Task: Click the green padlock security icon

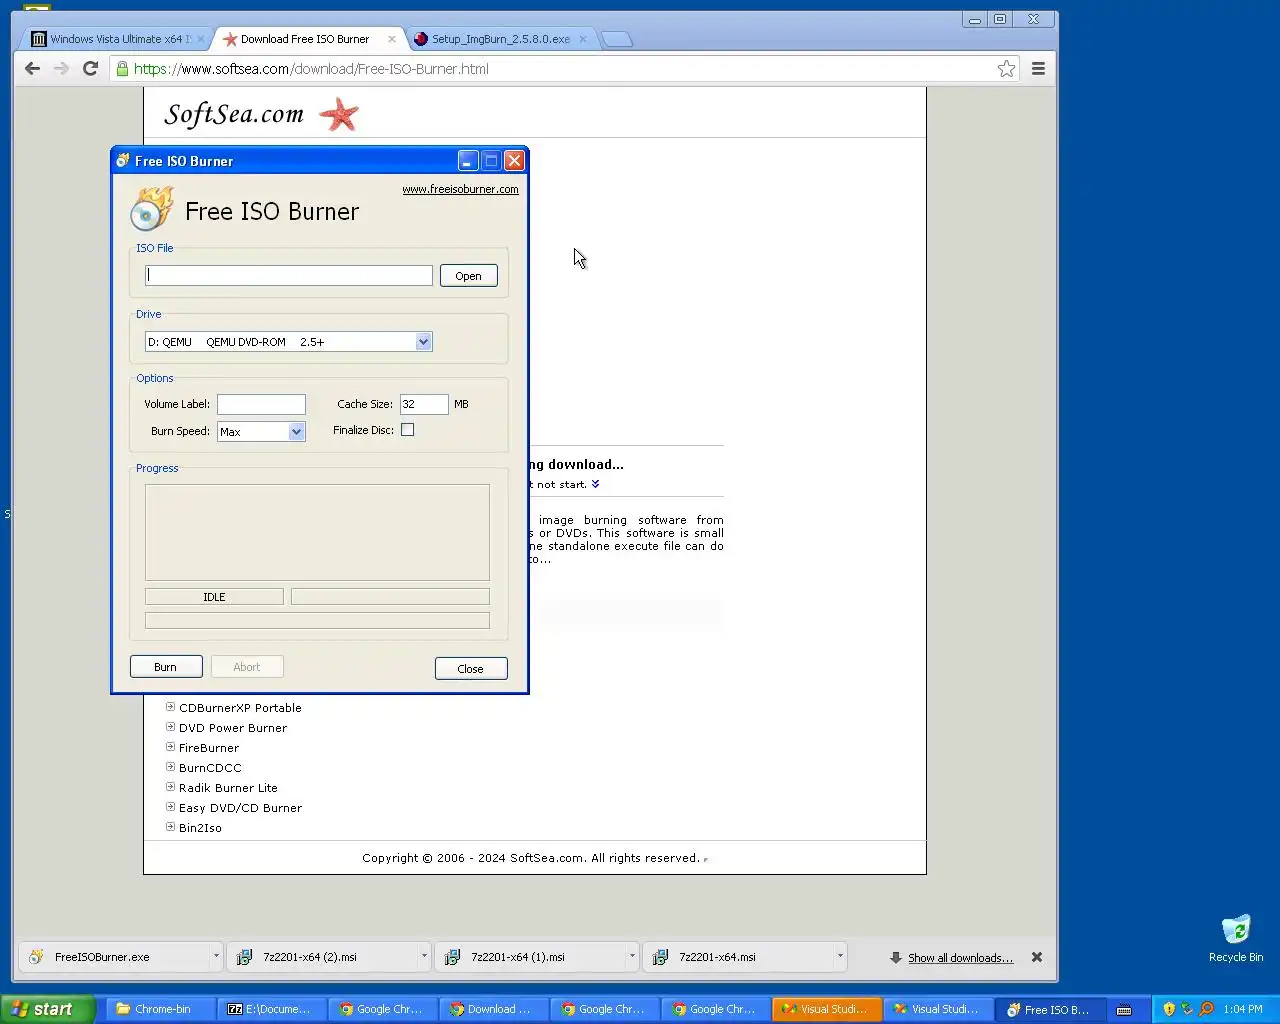Action: click(x=122, y=68)
